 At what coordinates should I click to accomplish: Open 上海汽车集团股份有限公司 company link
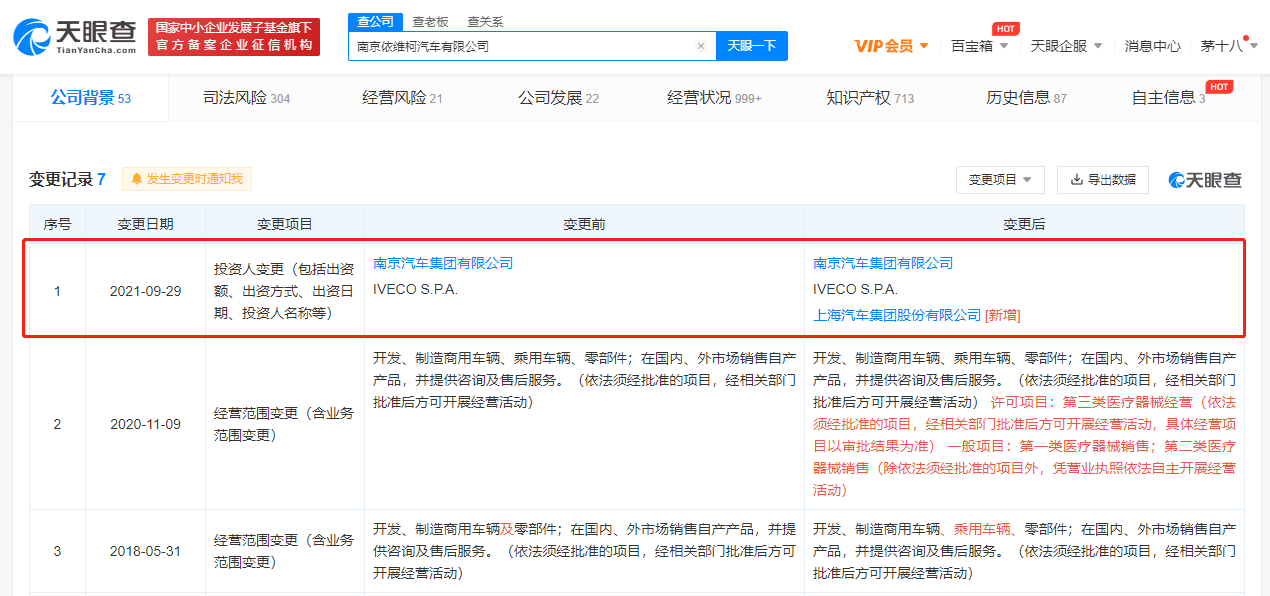pos(896,315)
